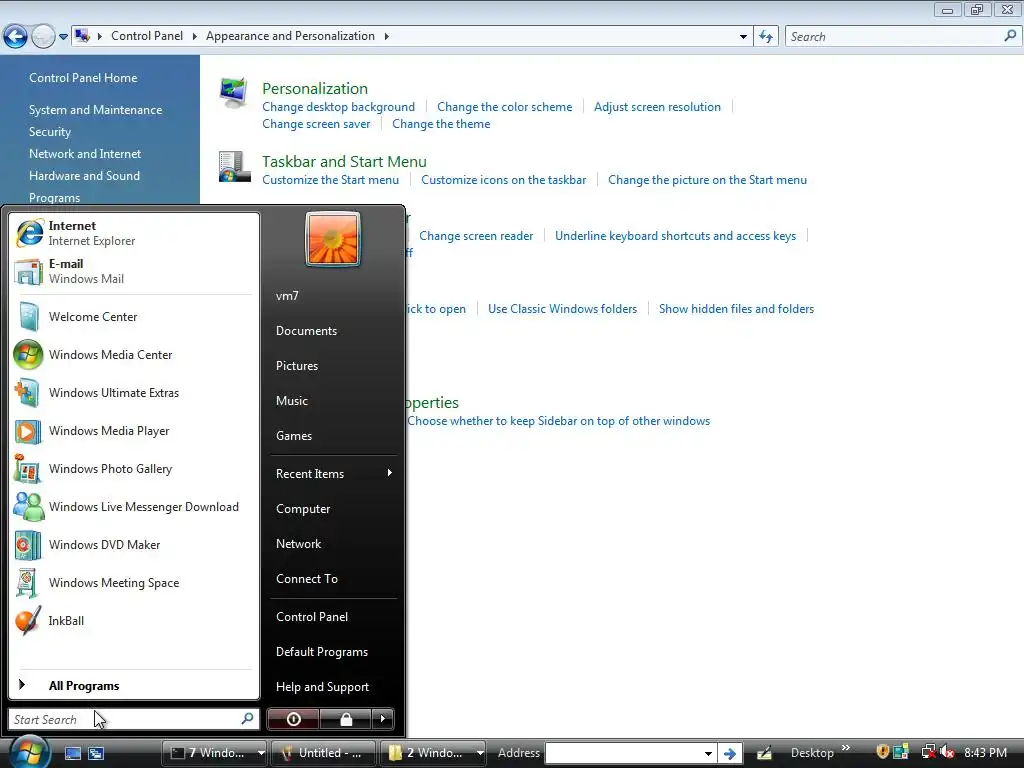Click Change the color scheme link
This screenshot has width=1024, height=768.
point(504,107)
